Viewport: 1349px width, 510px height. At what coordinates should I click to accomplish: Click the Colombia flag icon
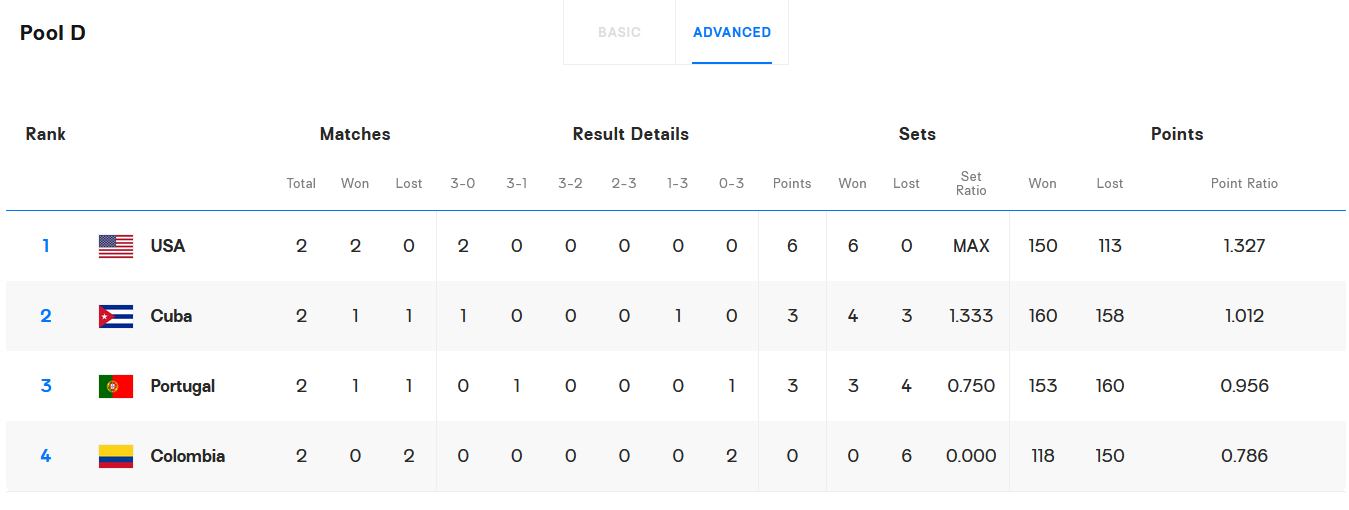point(116,456)
